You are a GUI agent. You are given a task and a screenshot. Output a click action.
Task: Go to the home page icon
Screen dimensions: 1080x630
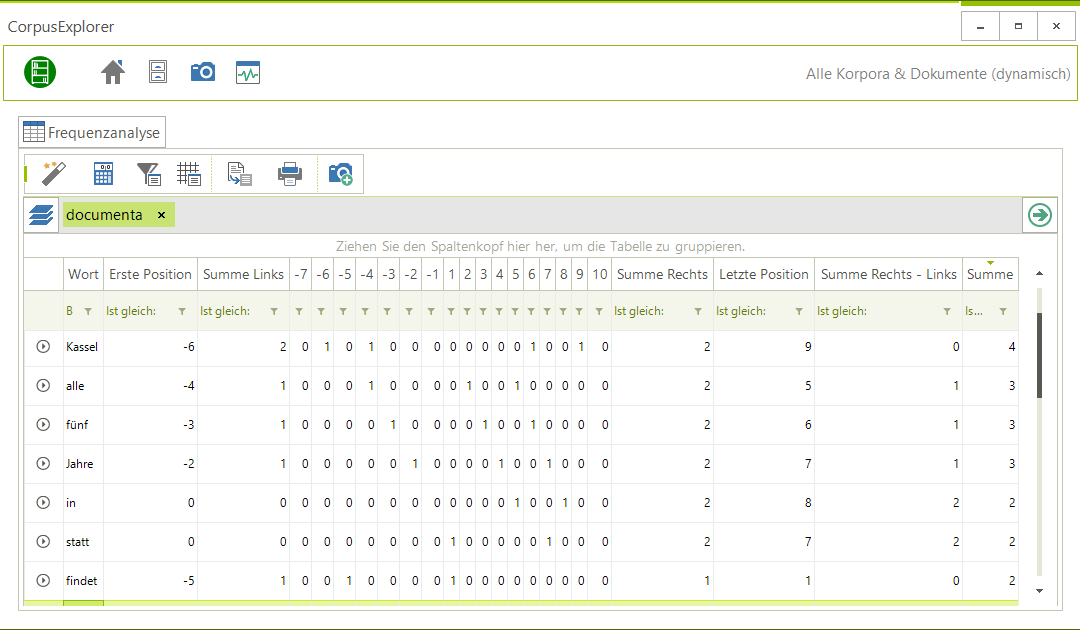click(113, 72)
